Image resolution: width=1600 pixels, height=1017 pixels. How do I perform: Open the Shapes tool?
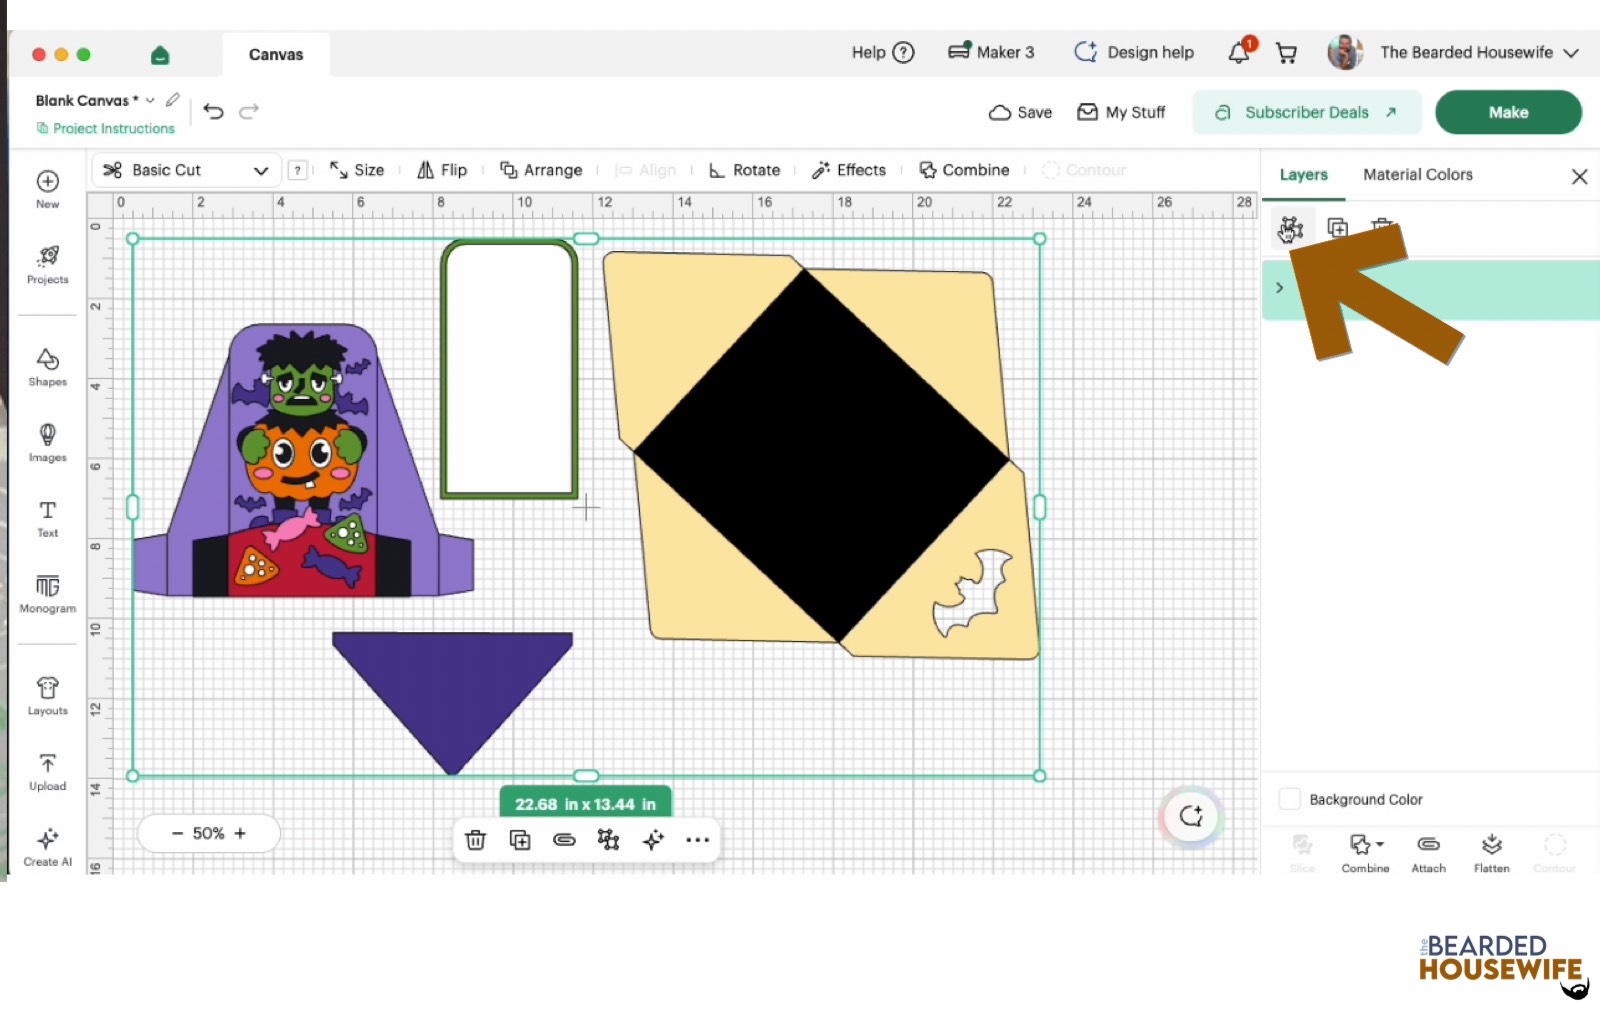point(47,367)
